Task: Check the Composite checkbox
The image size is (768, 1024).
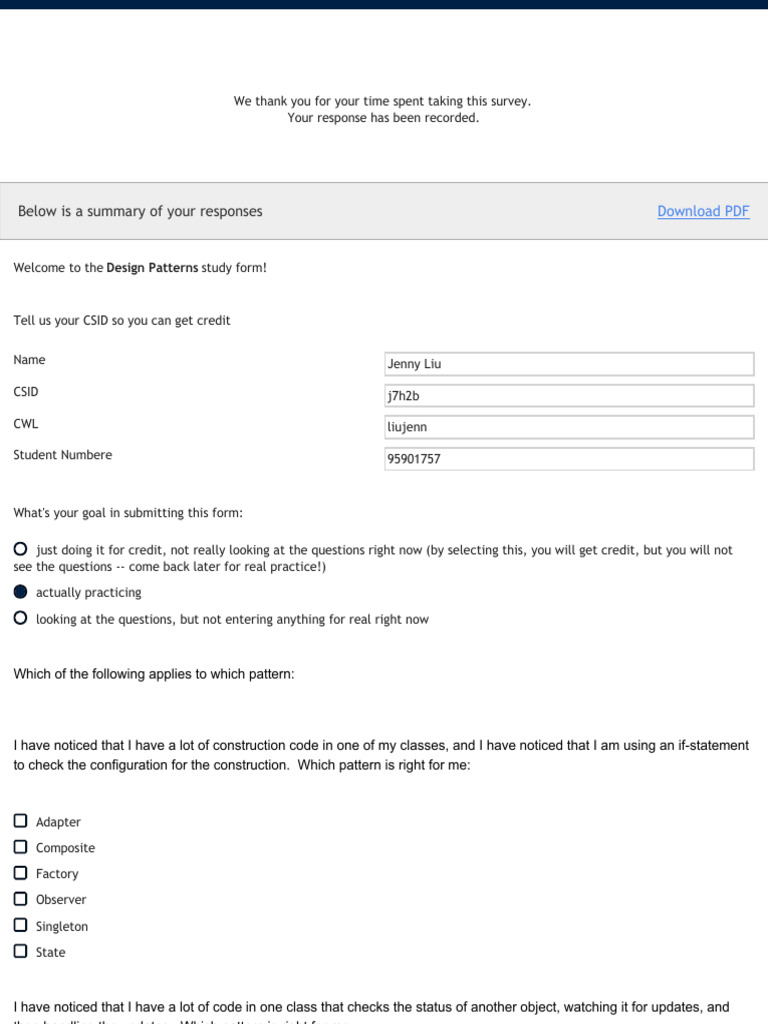Action: [x=21, y=847]
